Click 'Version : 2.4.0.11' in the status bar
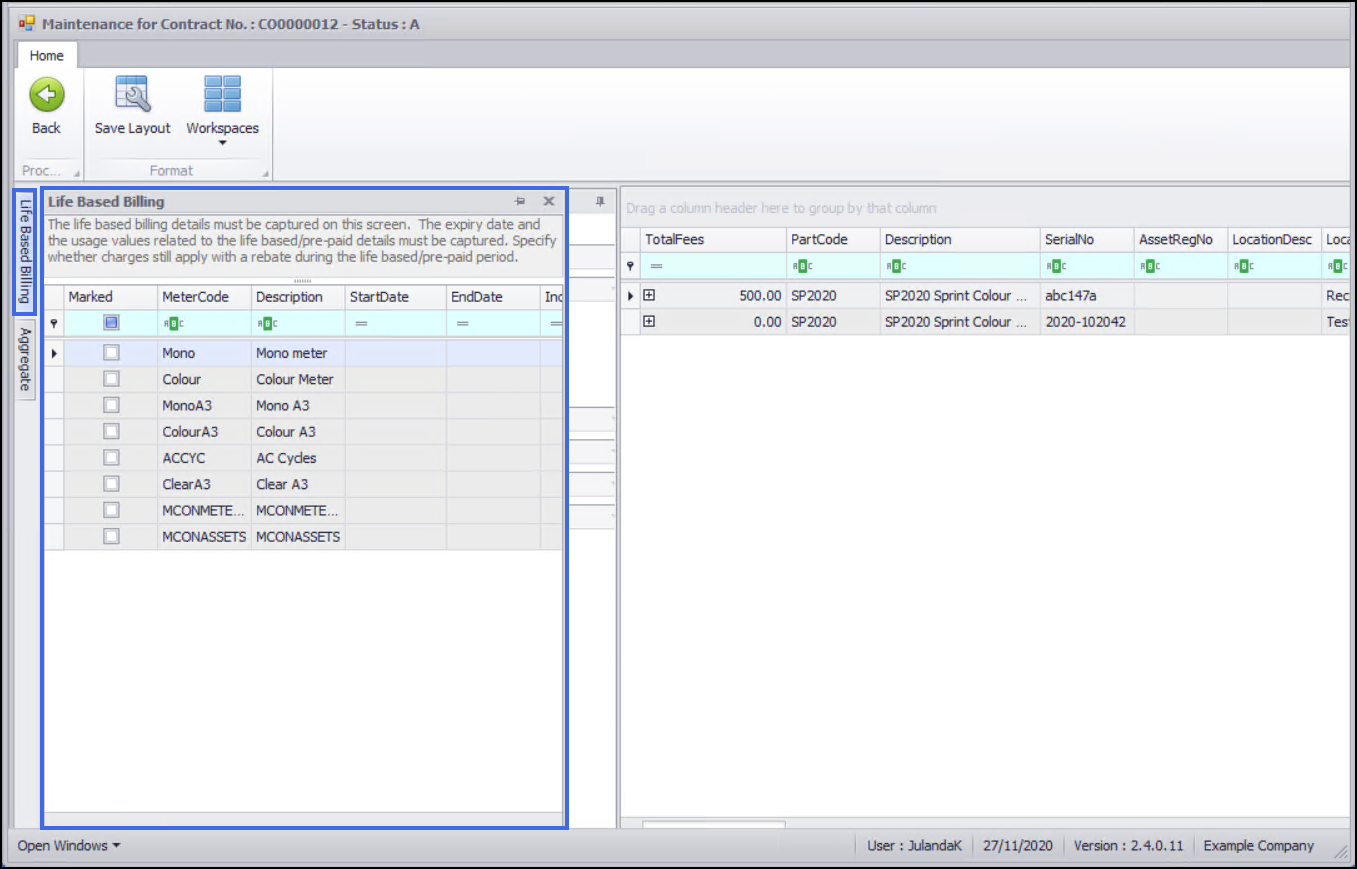Screen dimensions: 1357x869 click(x=1128, y=846)
